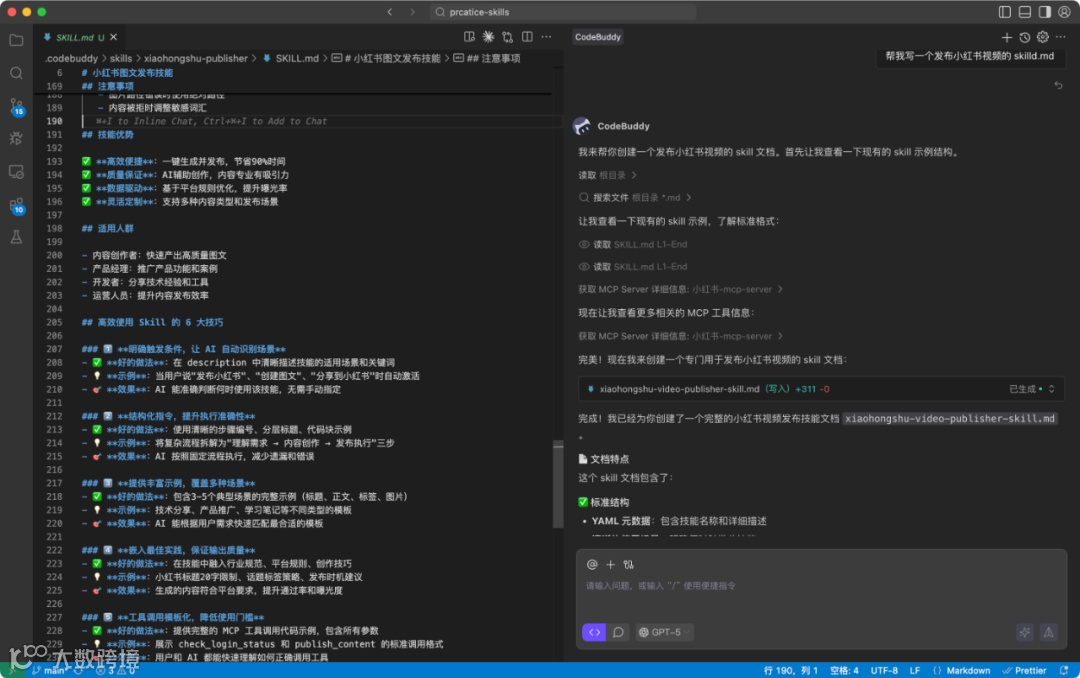This screenshot has width=1080, height=678.
Task: Open the Search view in activity bar
Action: pos(16,73)
